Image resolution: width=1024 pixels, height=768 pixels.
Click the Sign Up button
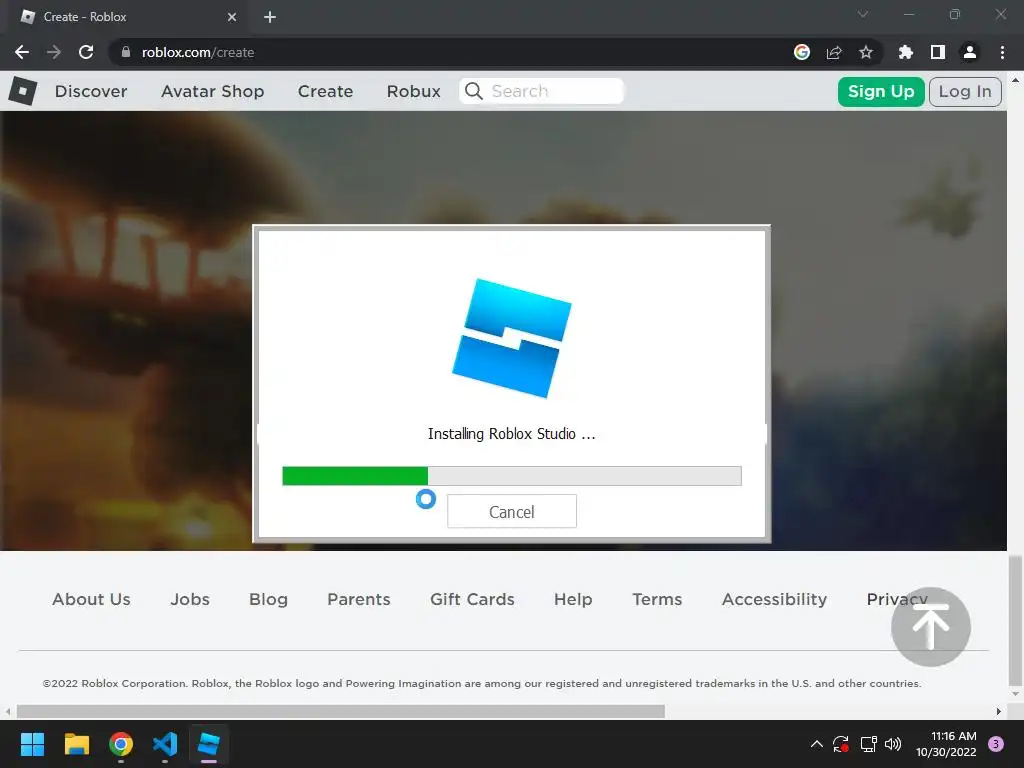(x=881, y=91)
